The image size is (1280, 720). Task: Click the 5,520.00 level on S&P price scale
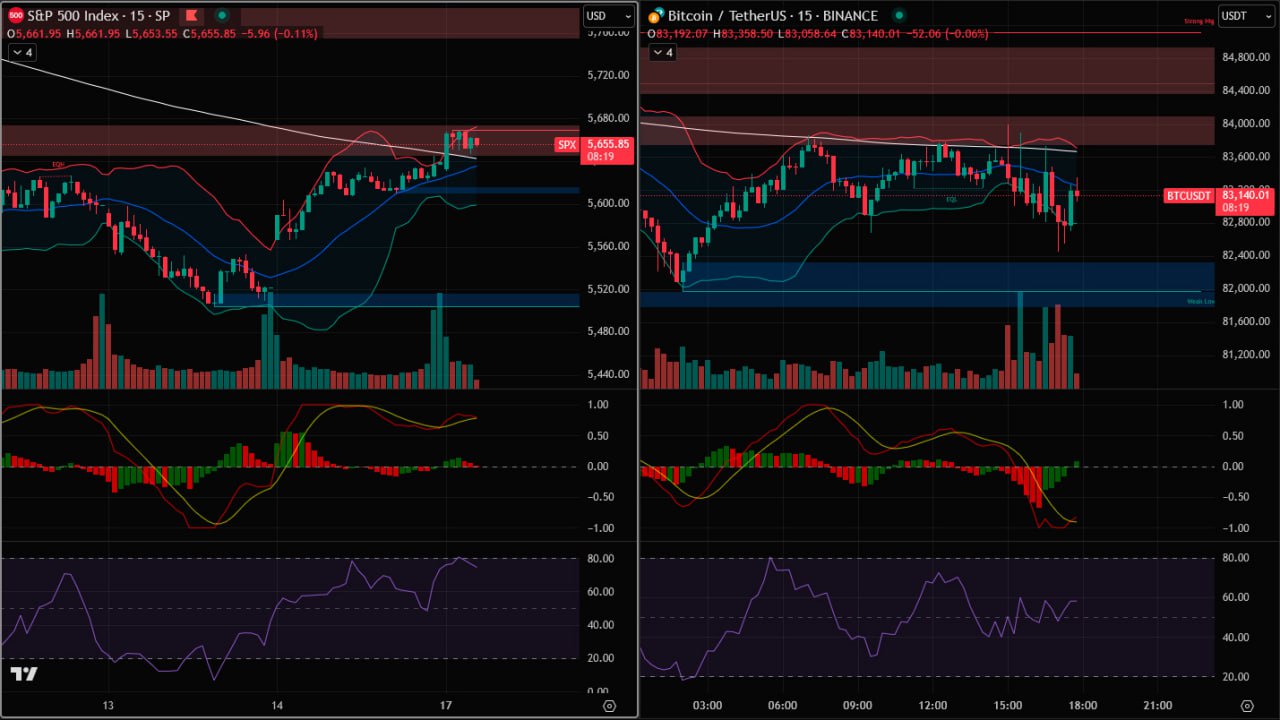(607, 289)
